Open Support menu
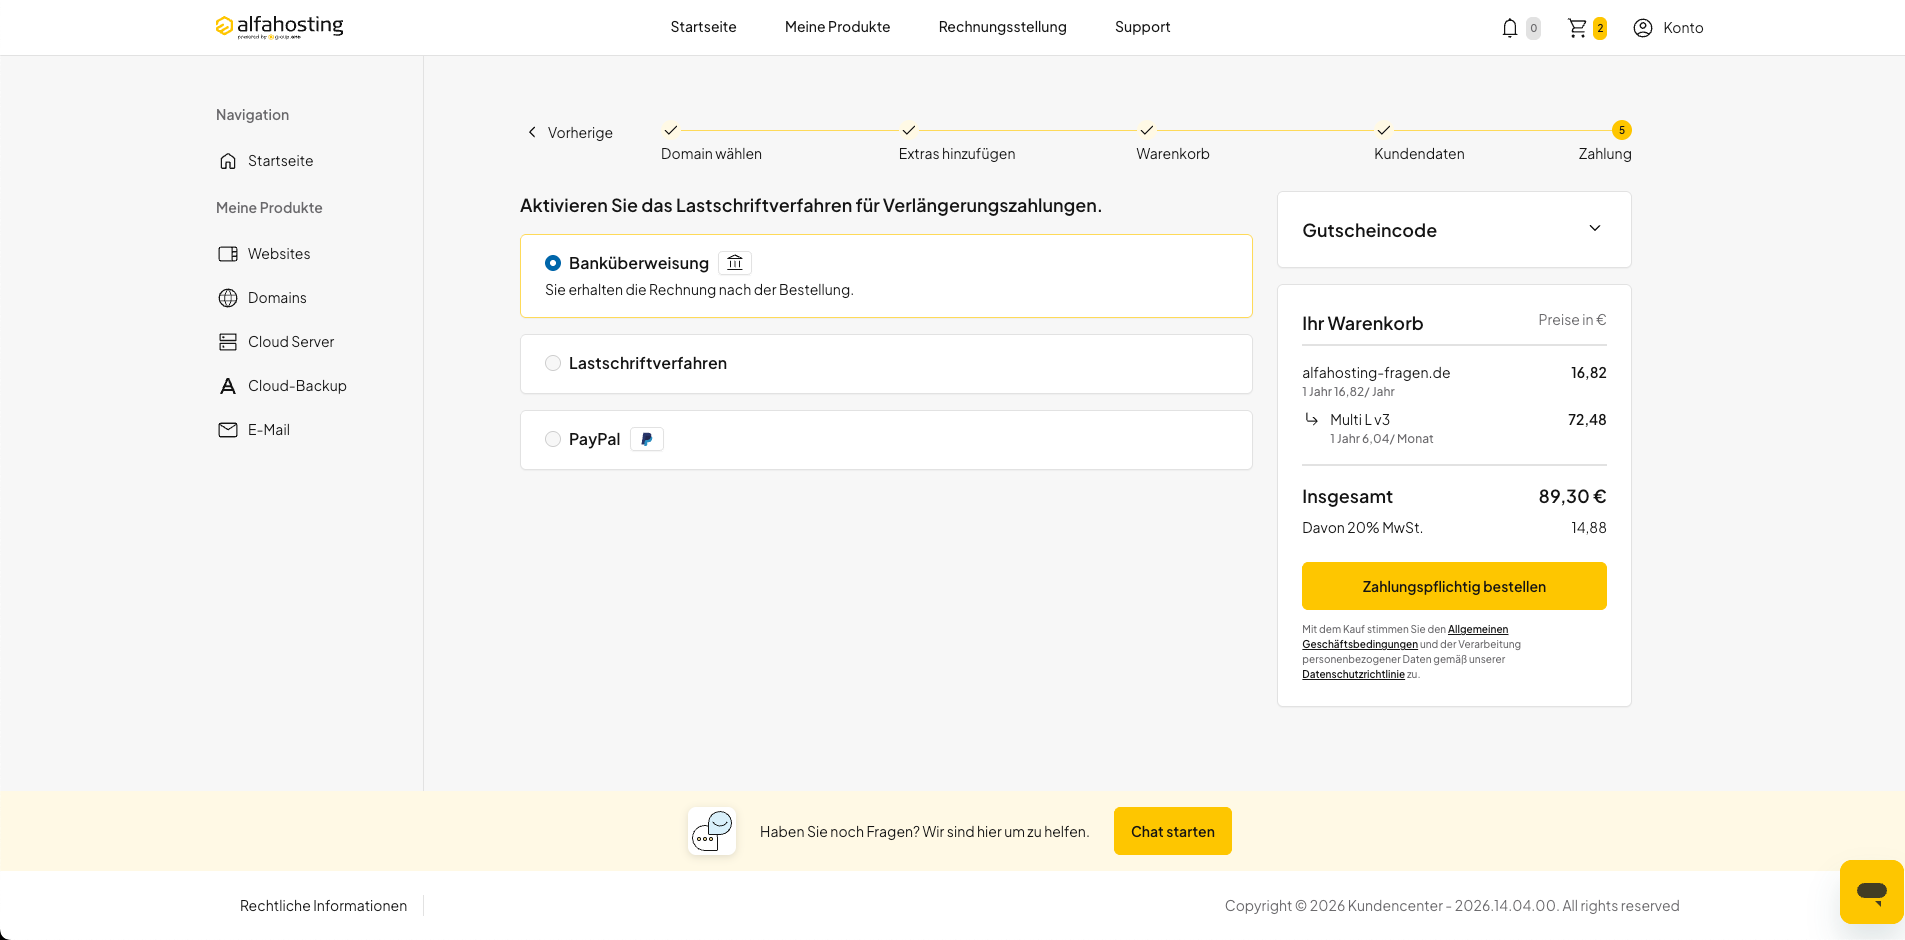This screenshot has height=940, width=1905. pos(1142,27)
